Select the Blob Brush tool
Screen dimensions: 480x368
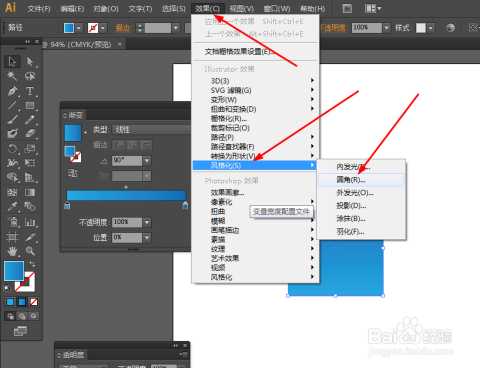coord(12,133)
